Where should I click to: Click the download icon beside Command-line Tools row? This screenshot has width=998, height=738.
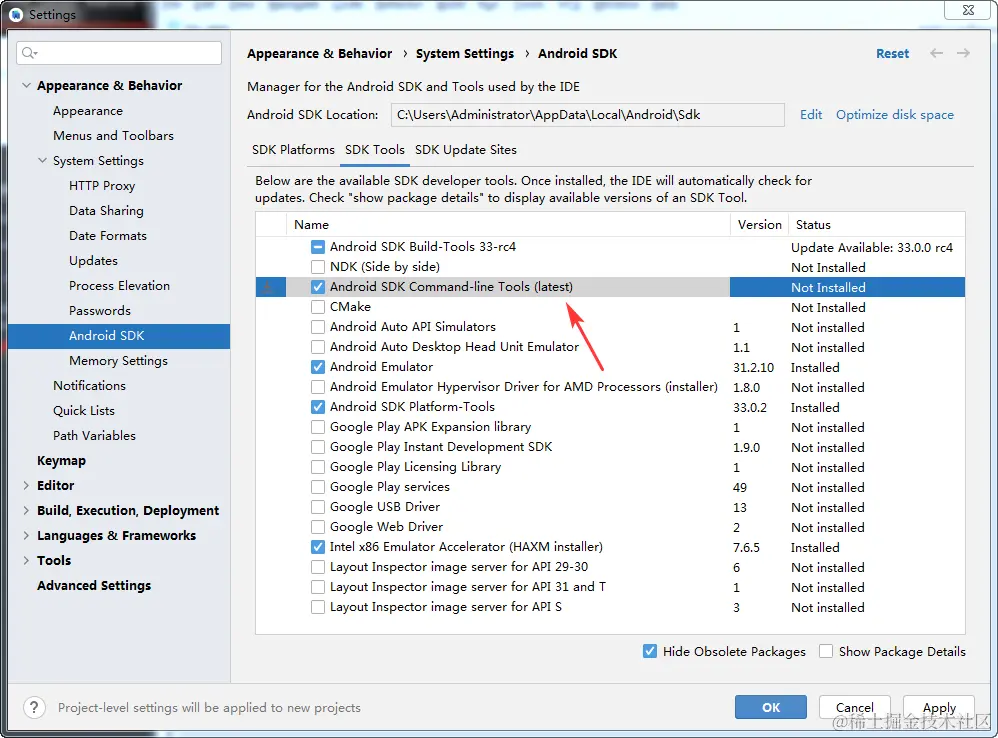tap(269, 287)
